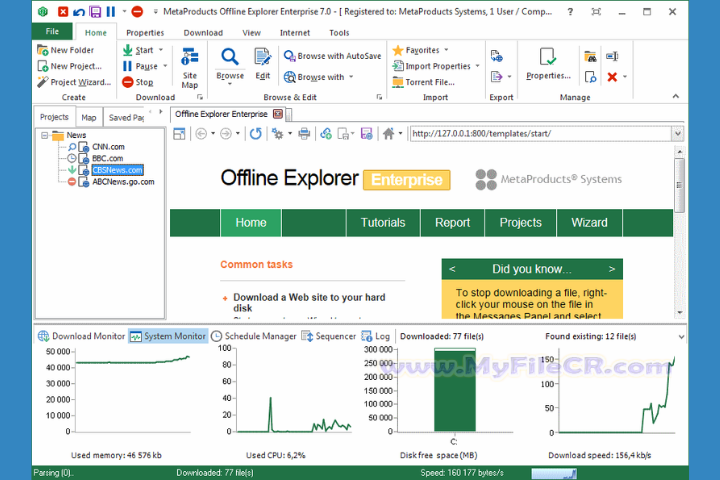
Task: Click the browser Forward arrow
Action: pyautogui.click(x=225, y=134)
